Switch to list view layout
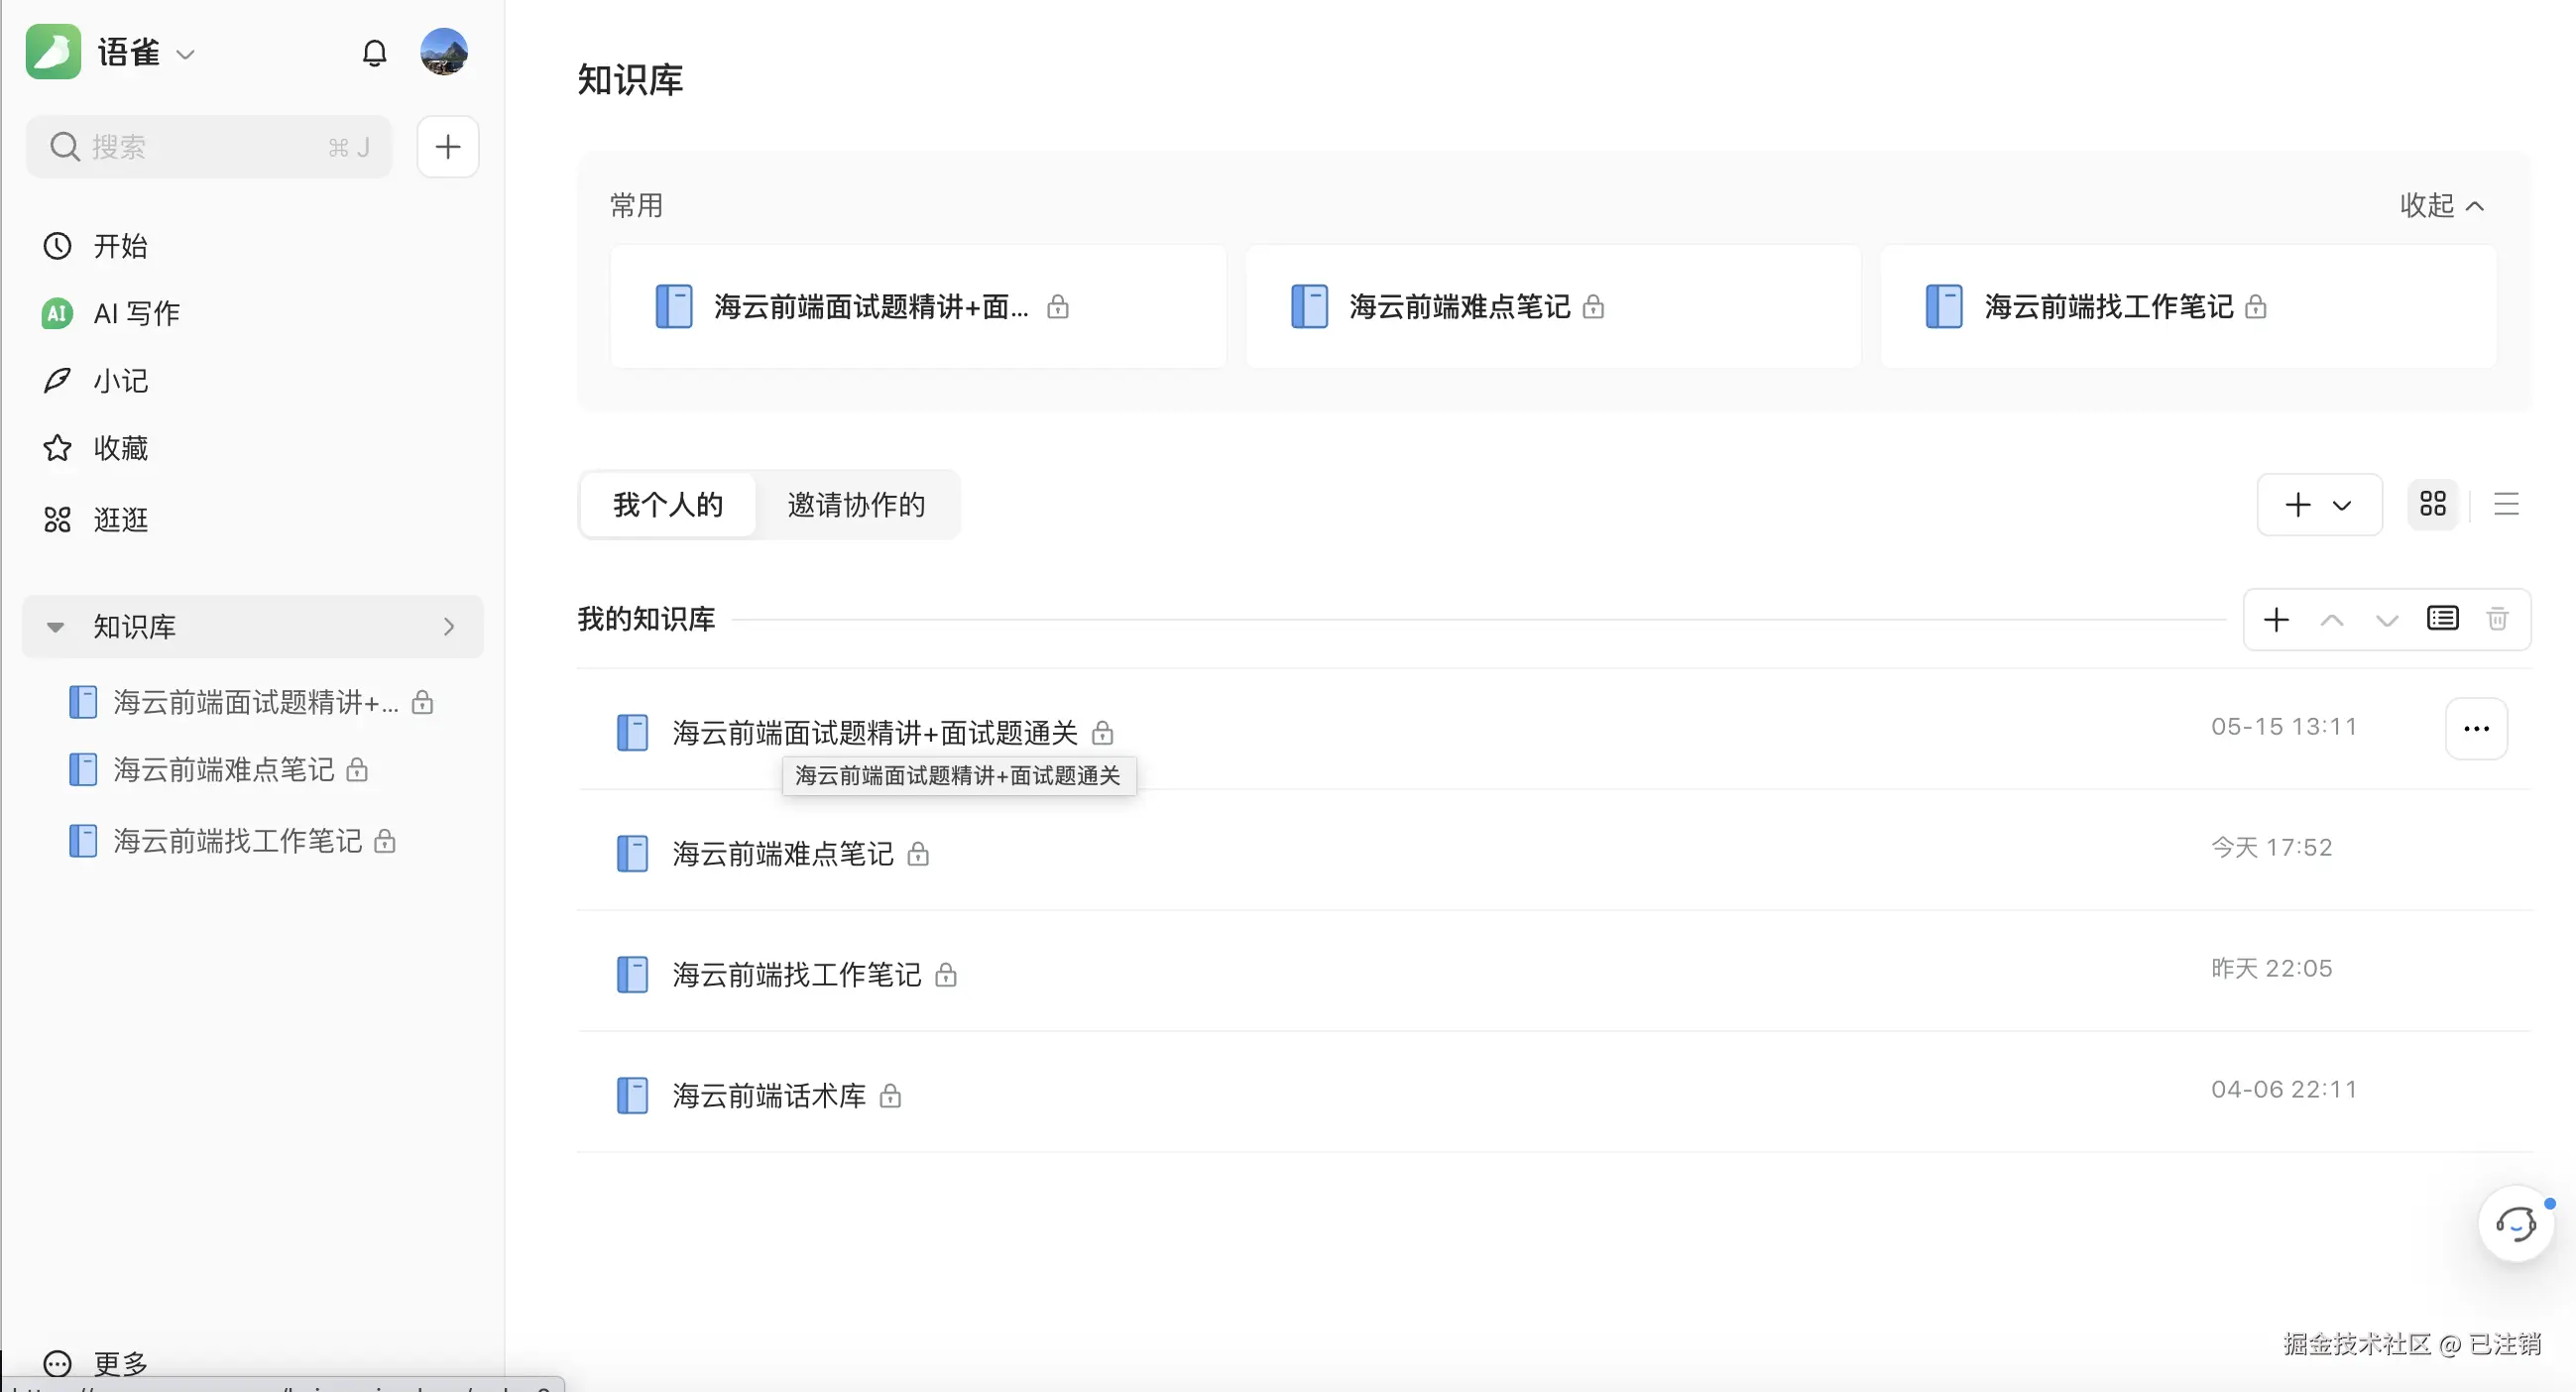2576x1392 pixels. [2505, 504]
